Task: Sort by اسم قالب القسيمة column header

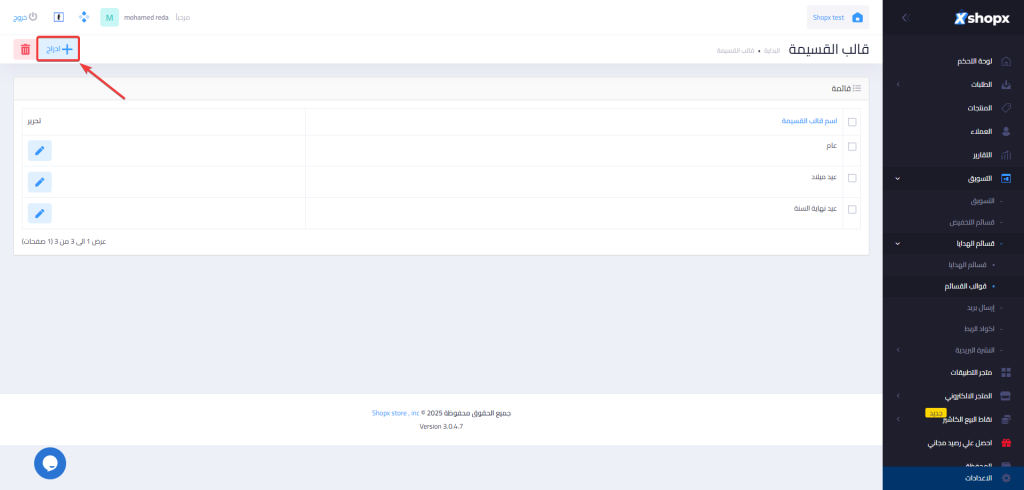Action: 809,121
